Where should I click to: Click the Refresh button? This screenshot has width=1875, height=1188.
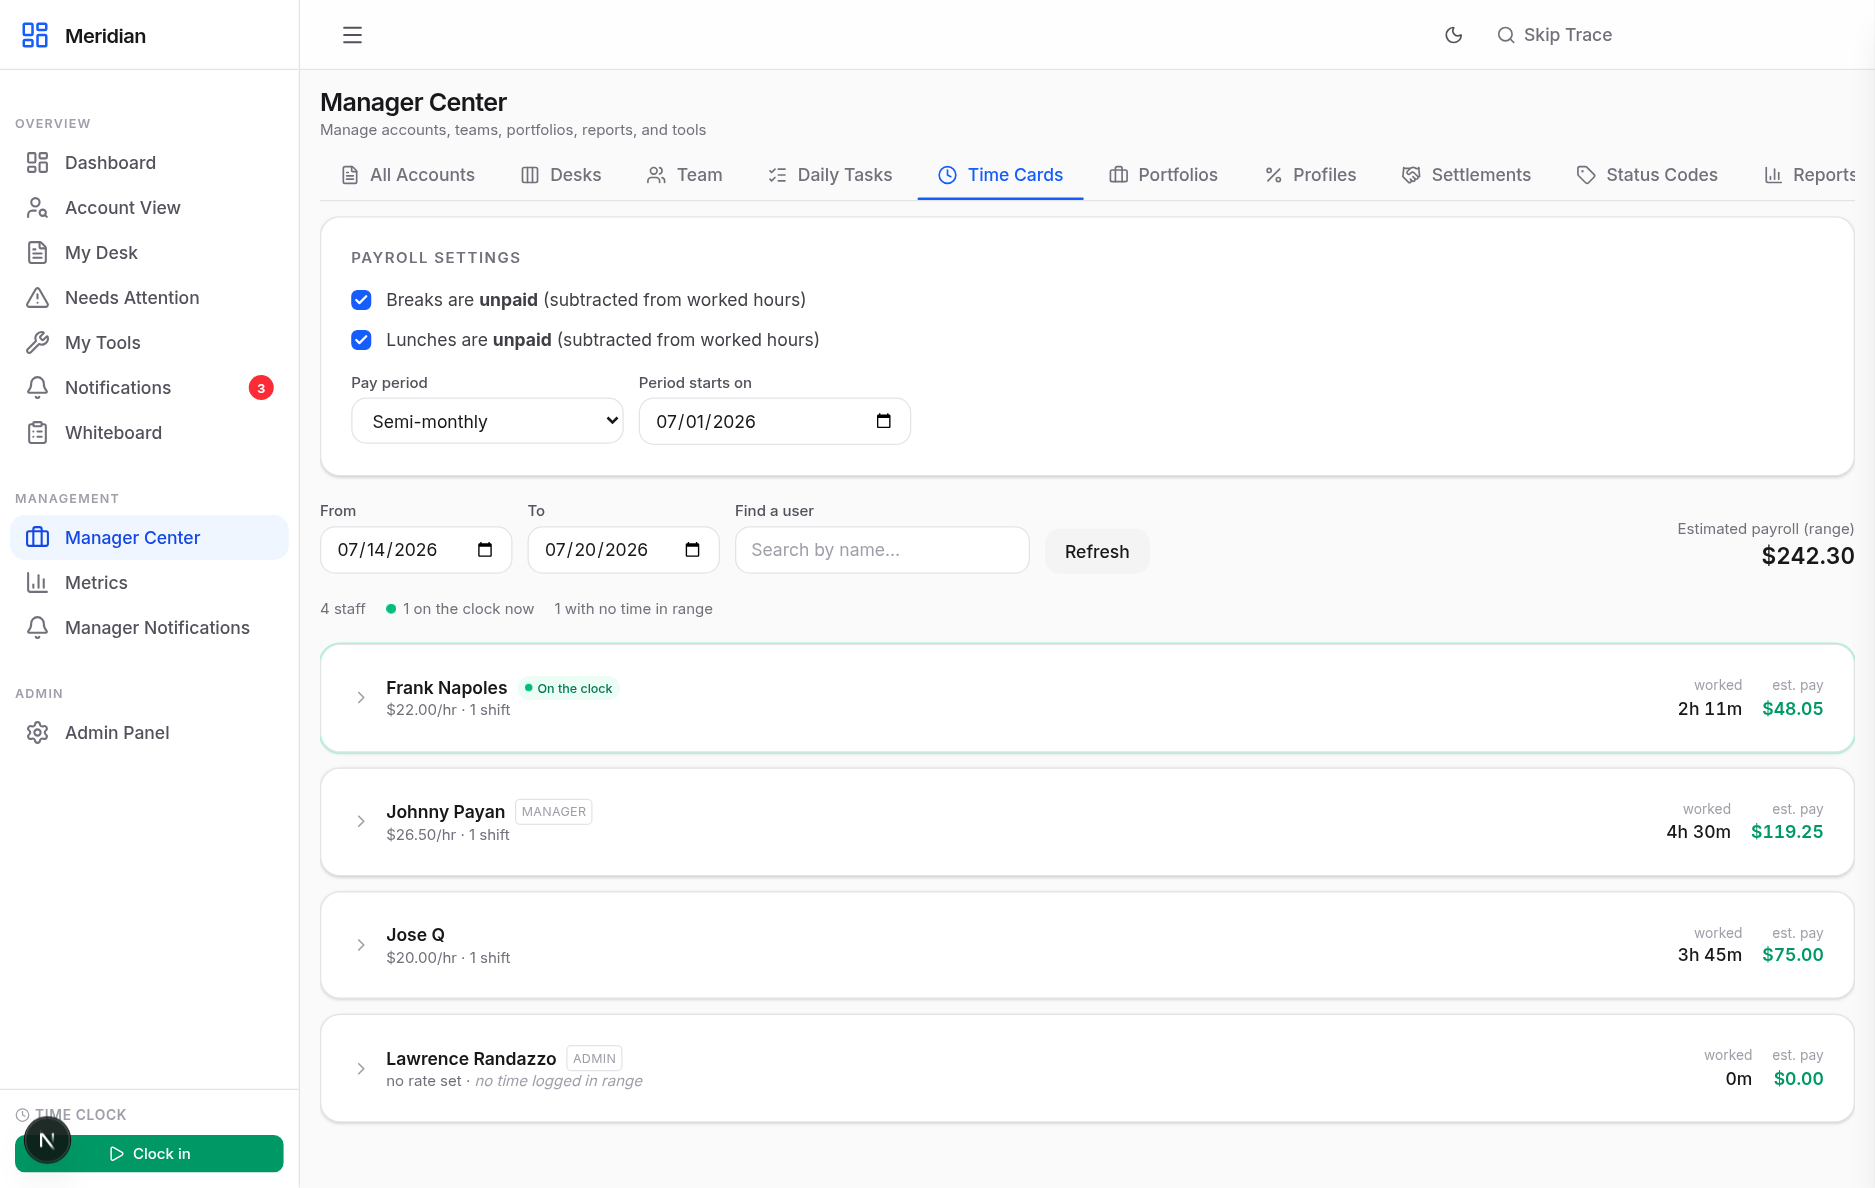tap(1097, 552)
